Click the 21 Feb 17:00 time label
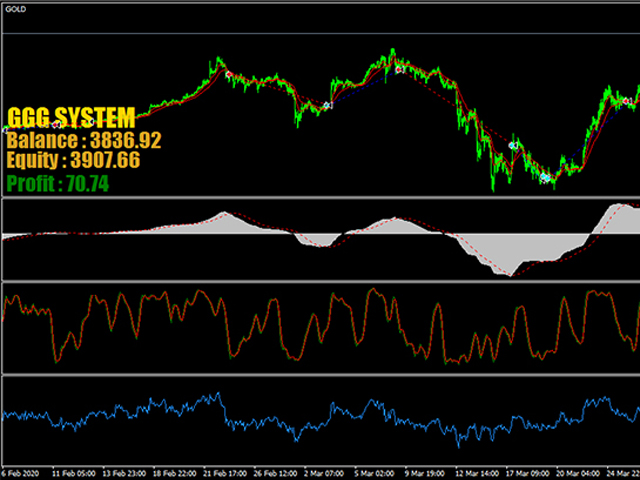Screen dimensions: 640x480 (225, 473)
